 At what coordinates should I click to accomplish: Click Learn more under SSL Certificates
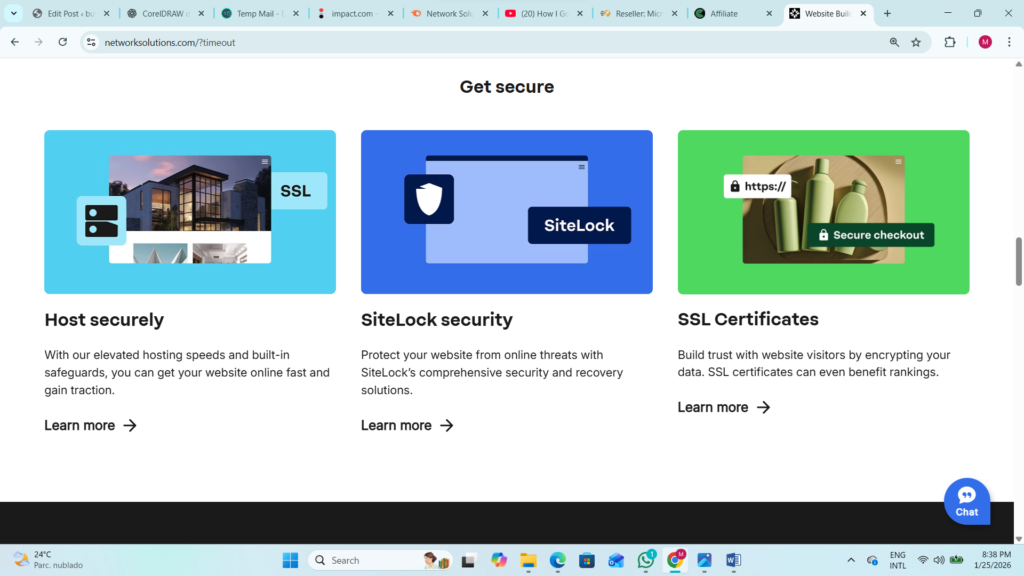point(723,407)
